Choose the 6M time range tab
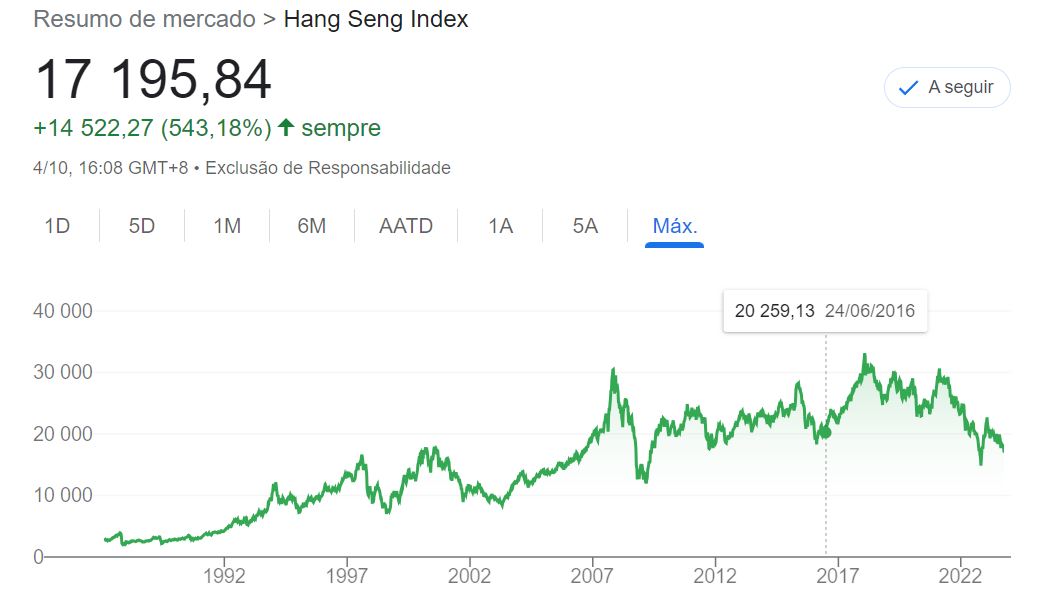This screenshot has width=1039, height=594. (312, 226)
